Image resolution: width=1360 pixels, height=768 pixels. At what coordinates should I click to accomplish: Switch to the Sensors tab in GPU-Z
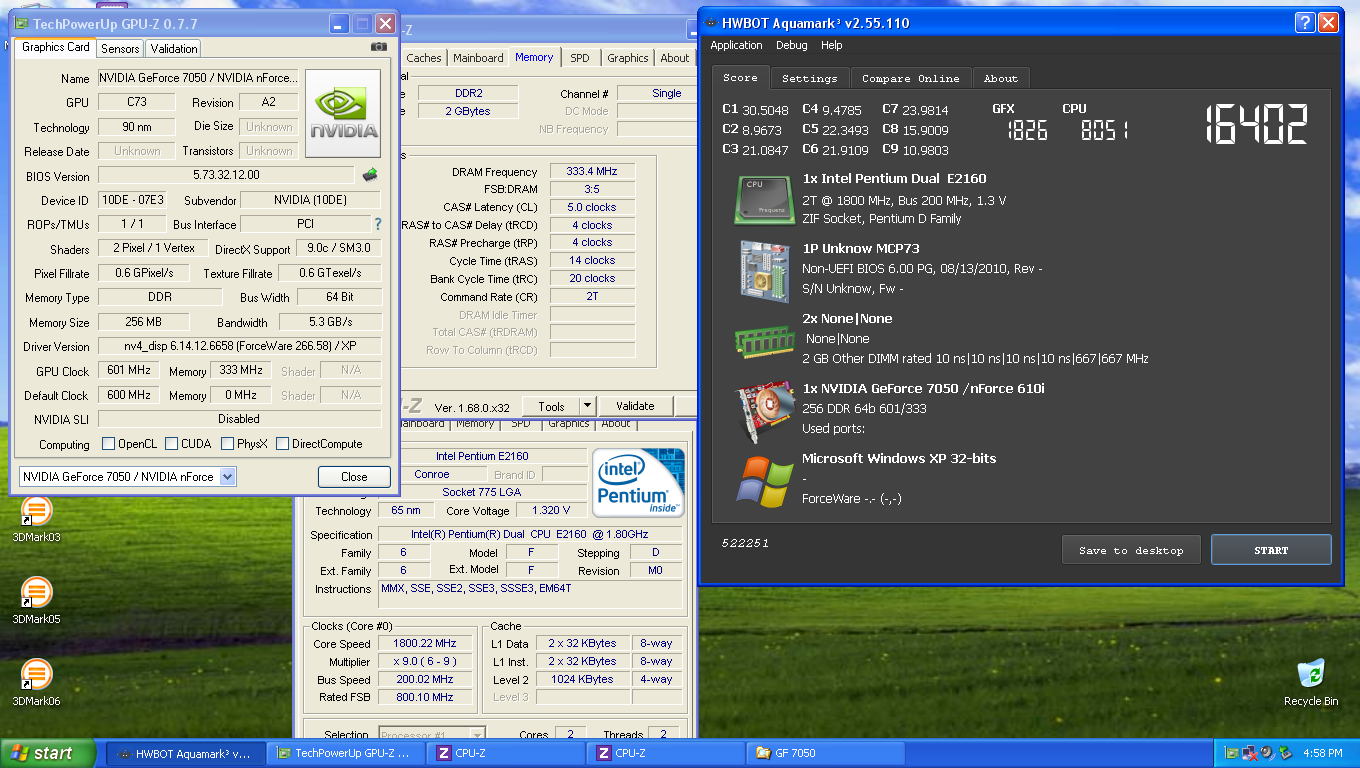click(120, 48)
